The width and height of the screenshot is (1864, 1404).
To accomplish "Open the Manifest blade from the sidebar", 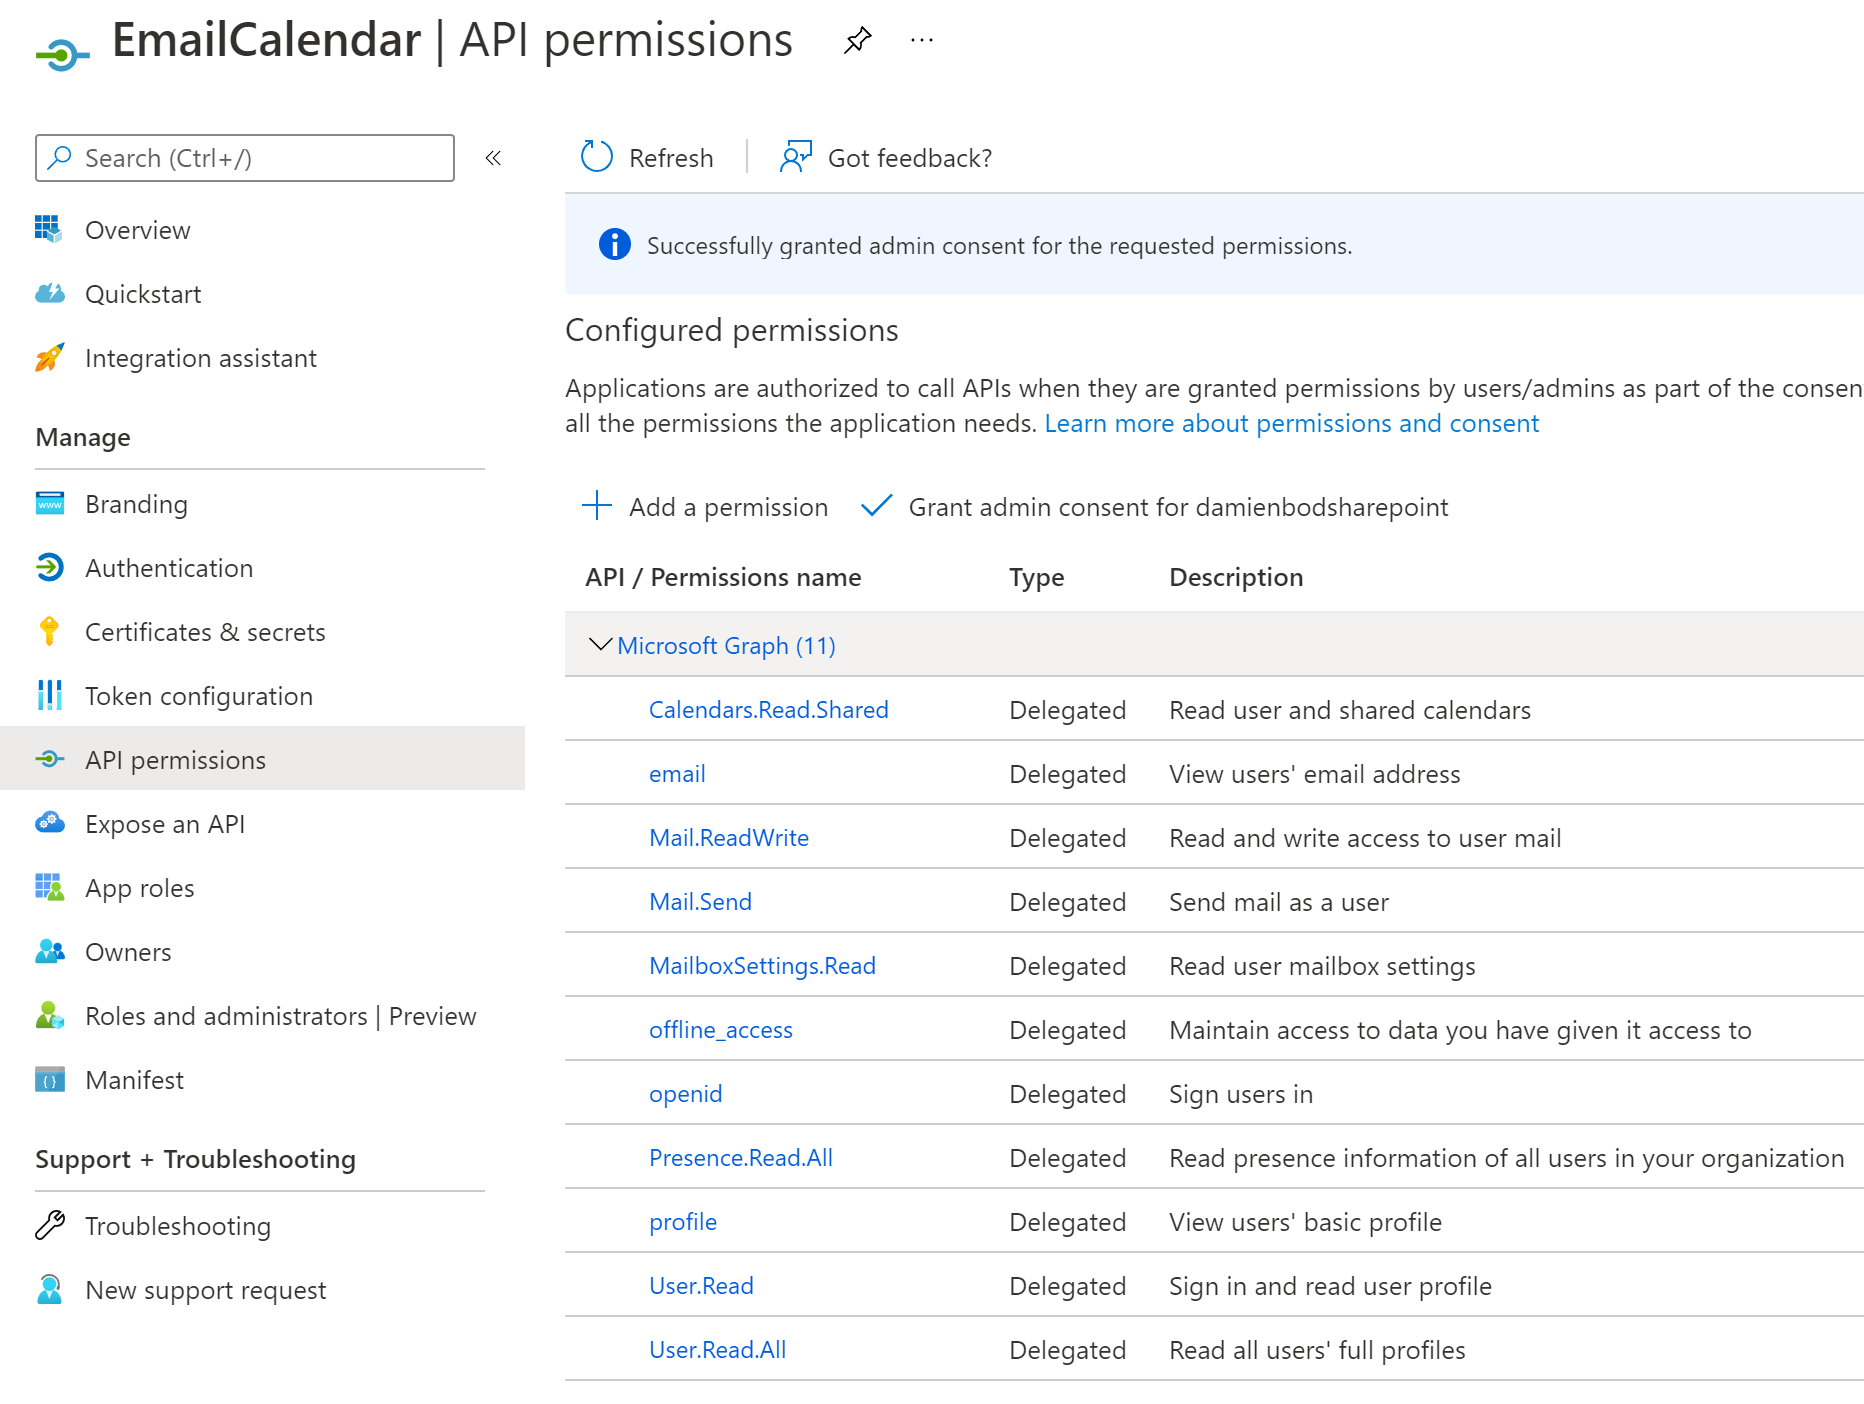I will click(134, 1080).
